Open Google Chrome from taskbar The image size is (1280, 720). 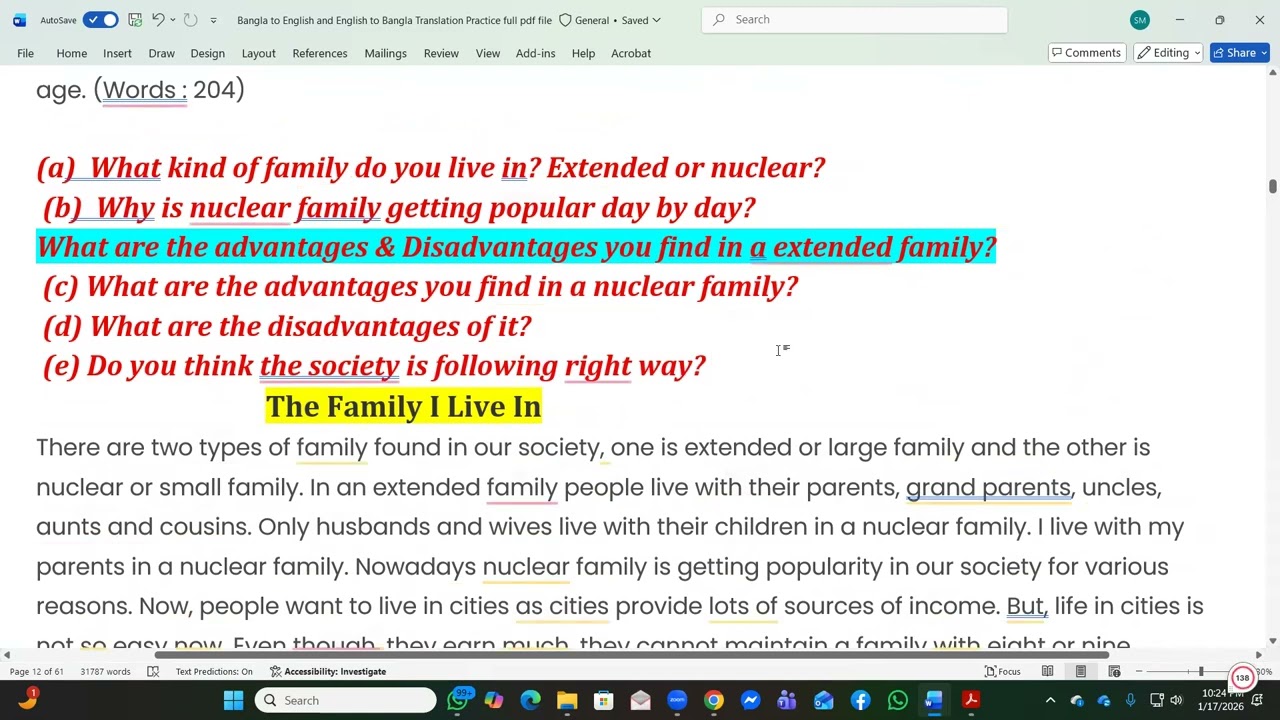click(x=714, y=700)
